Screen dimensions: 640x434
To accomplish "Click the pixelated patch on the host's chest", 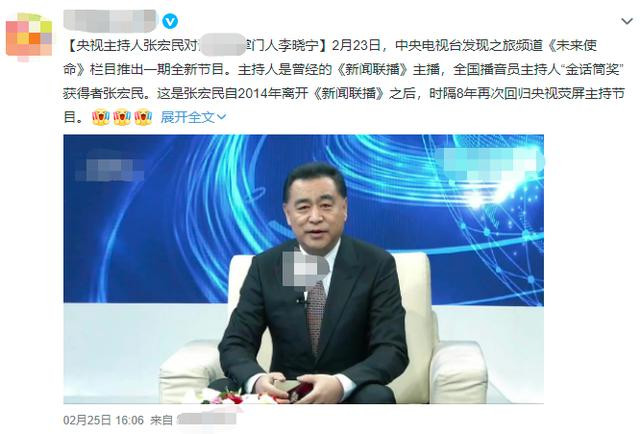I will coord(305,267).
